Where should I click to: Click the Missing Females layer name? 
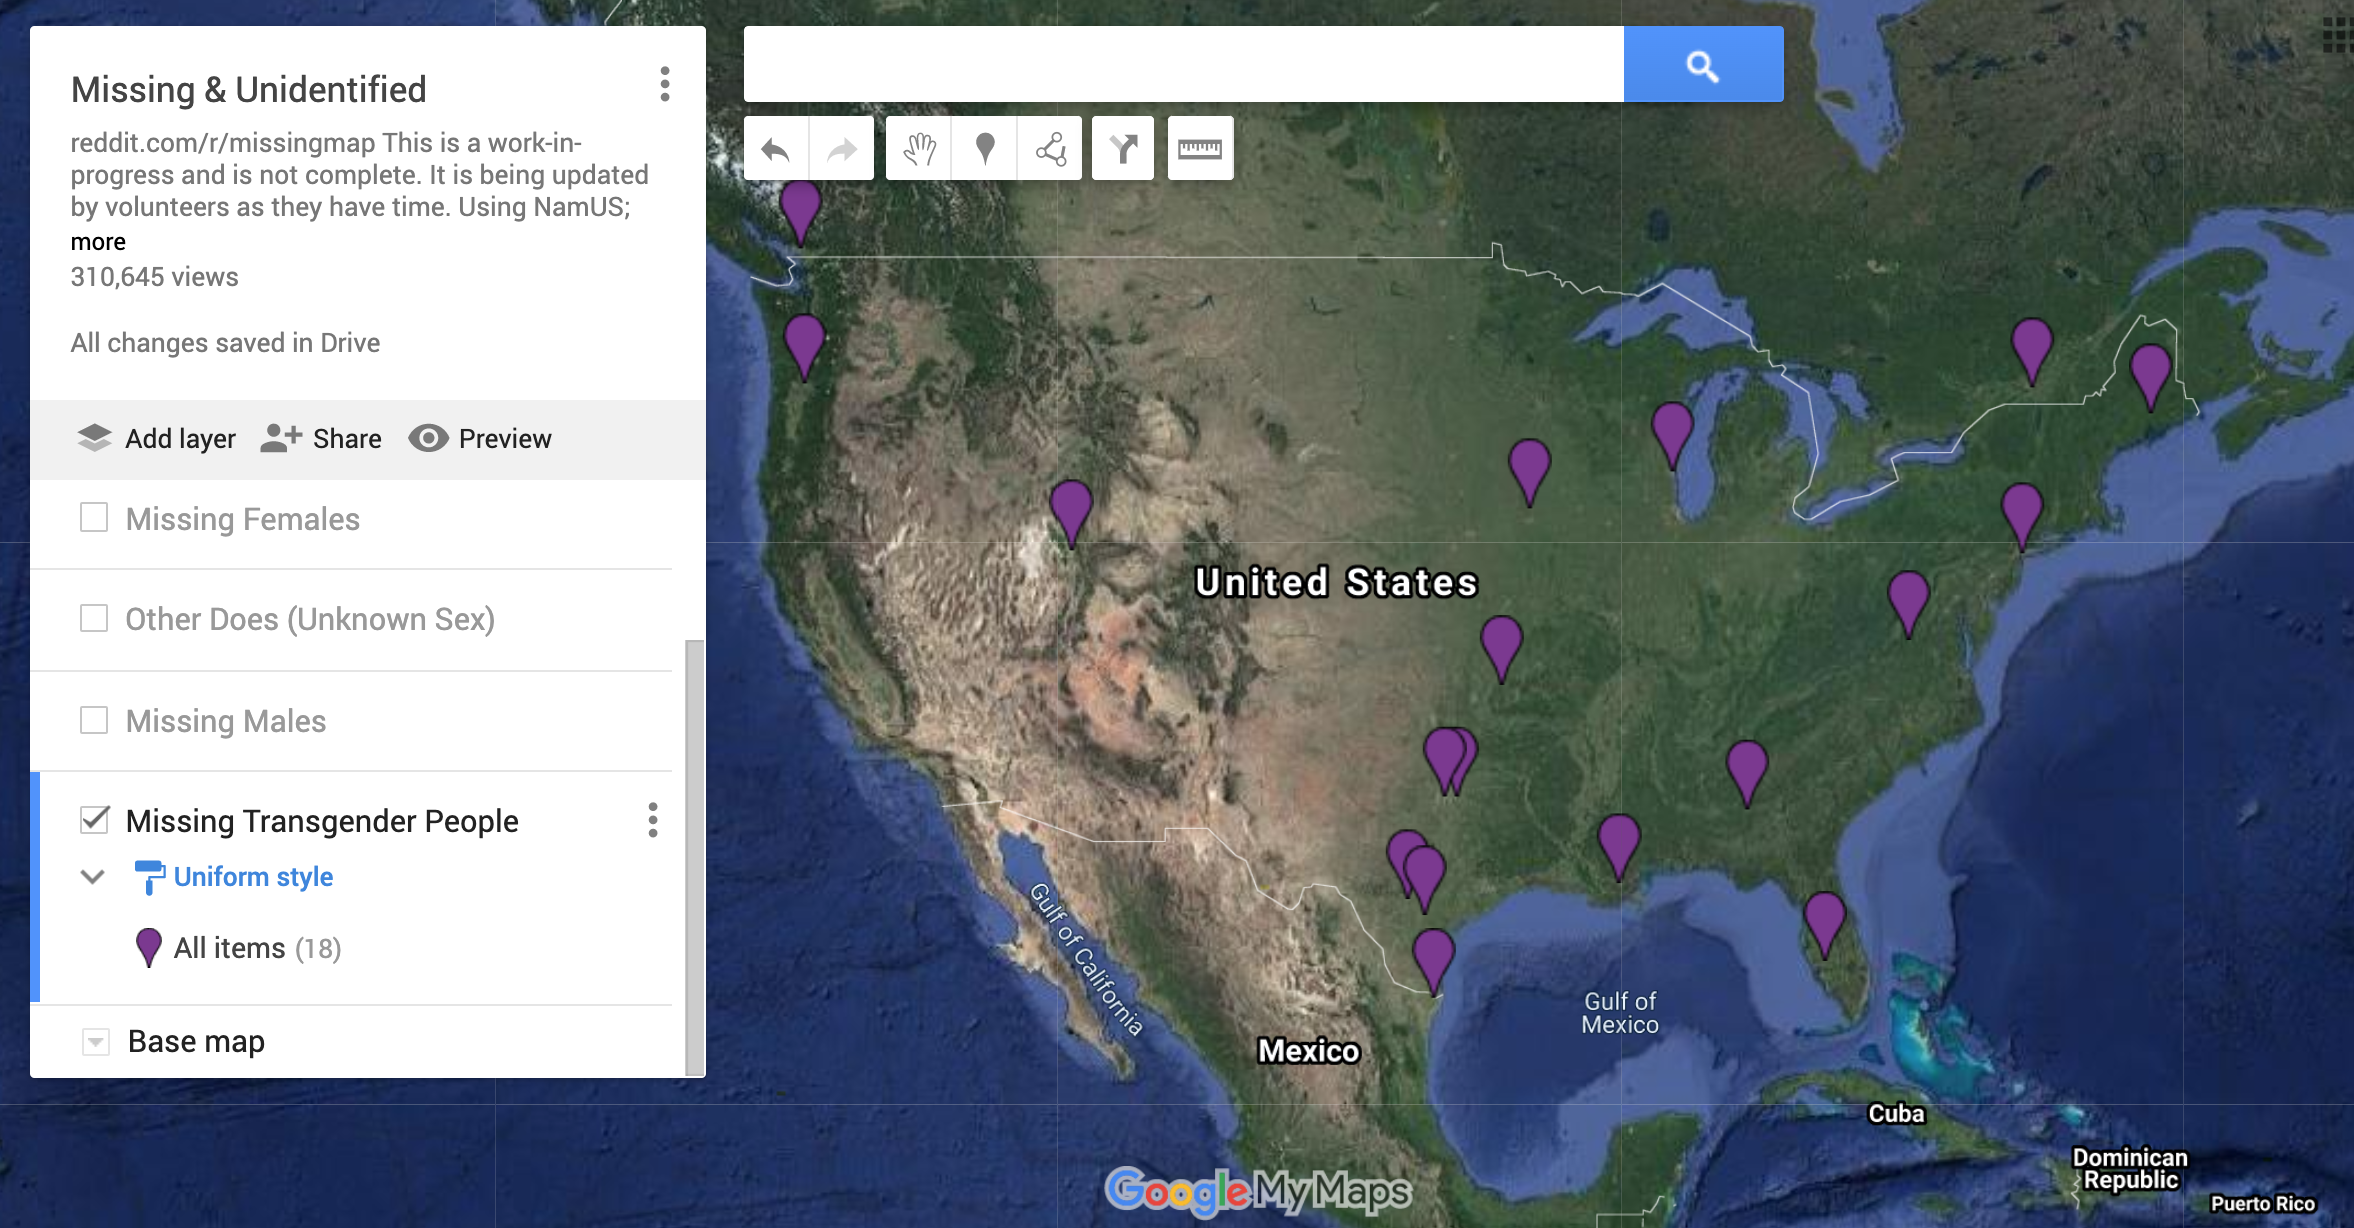coord(242,519)
